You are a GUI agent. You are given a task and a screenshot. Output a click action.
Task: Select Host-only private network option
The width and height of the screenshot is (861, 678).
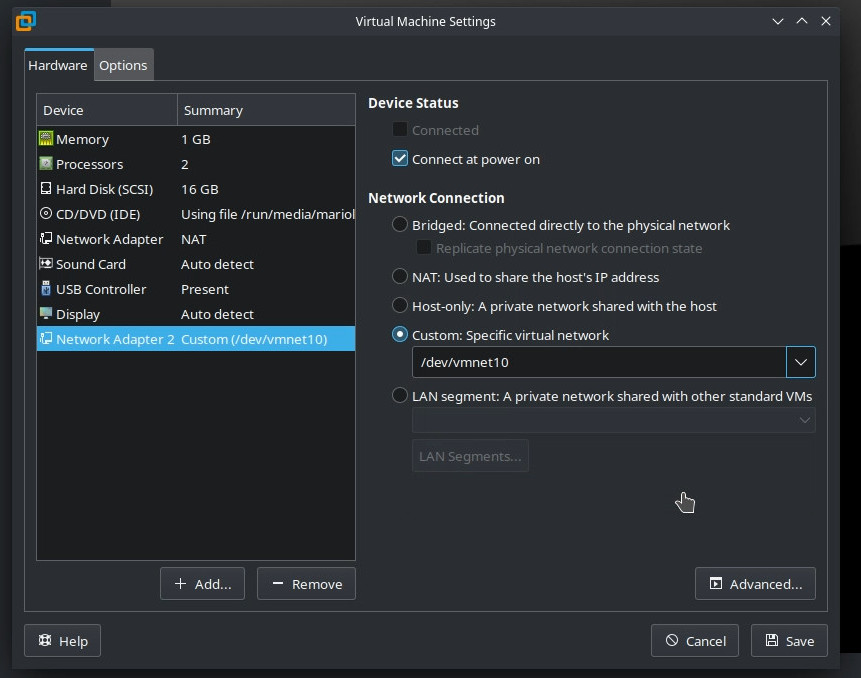click(400, 306)
